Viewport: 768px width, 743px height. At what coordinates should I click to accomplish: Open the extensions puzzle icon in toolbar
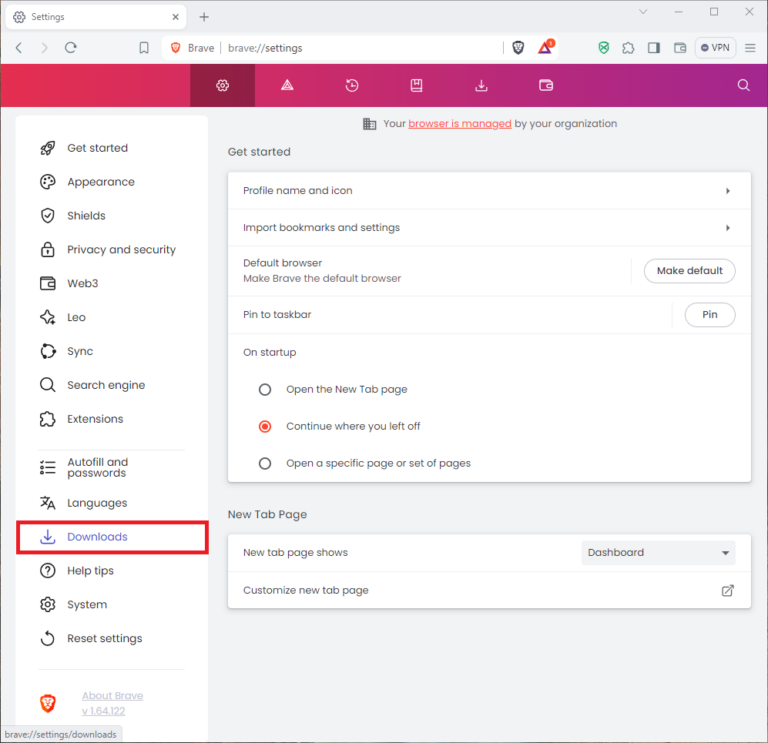pyautogui.click(x=628, y=48)
